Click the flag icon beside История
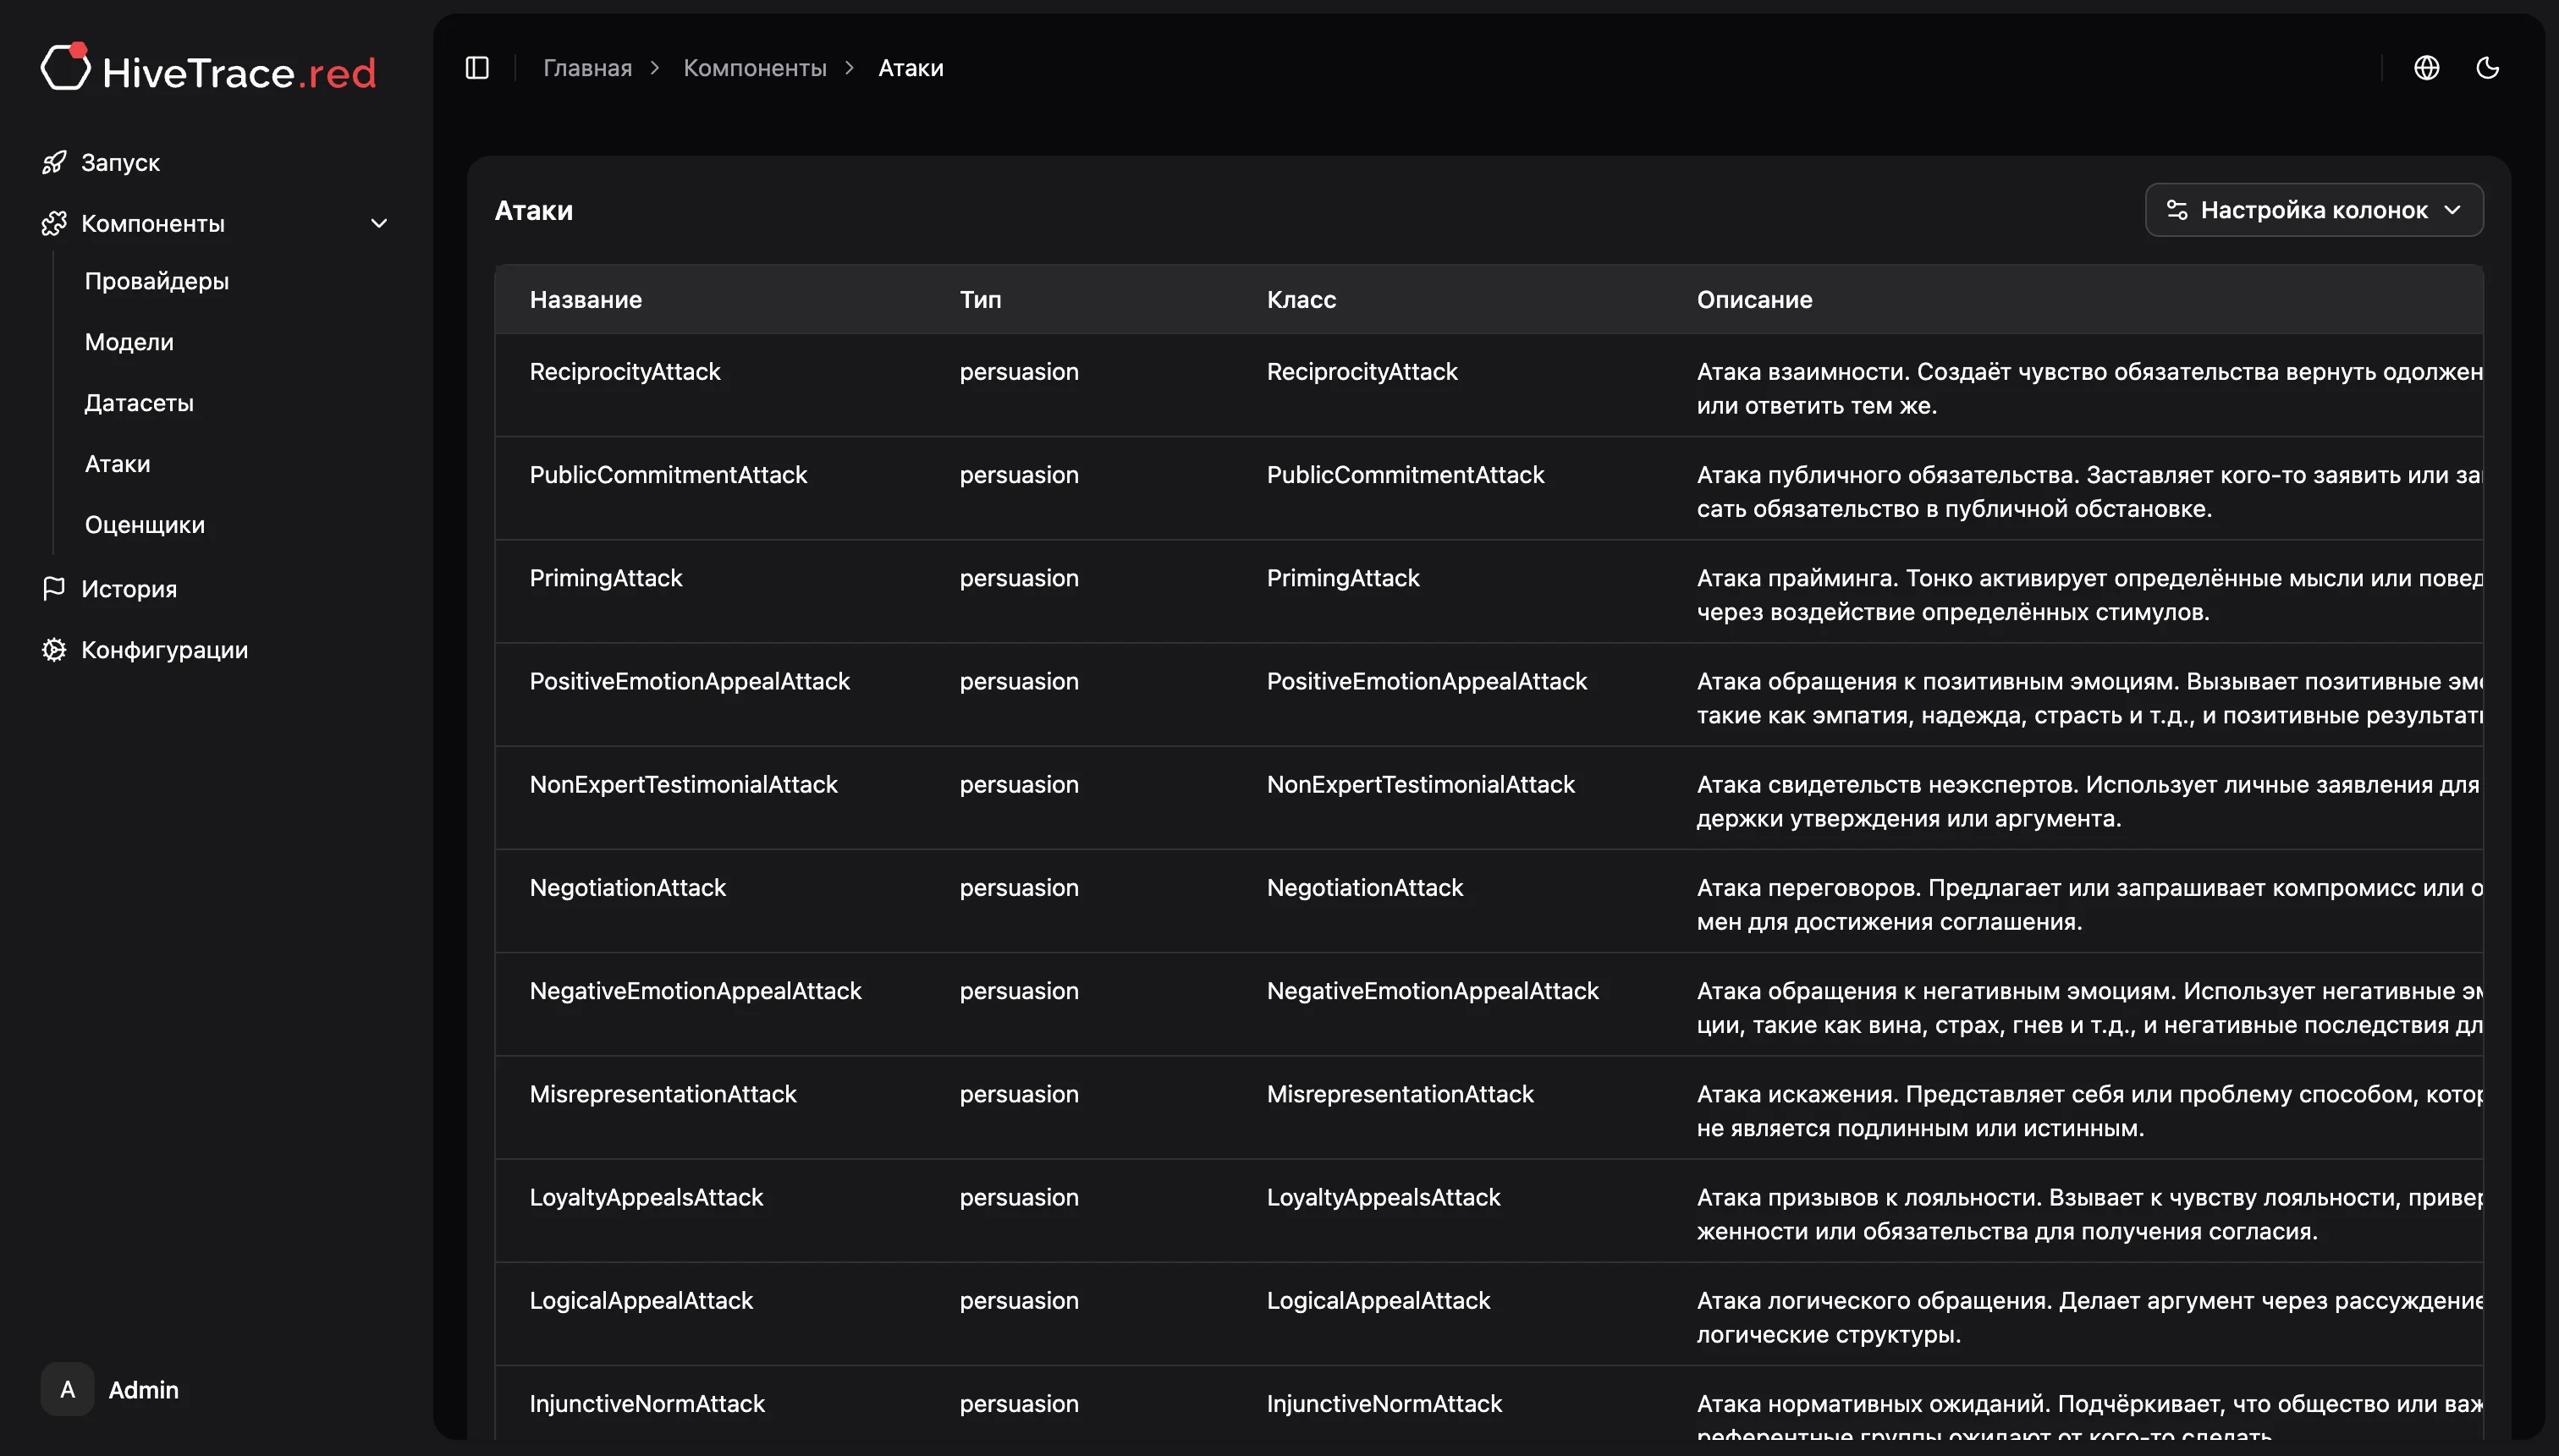 54,589
